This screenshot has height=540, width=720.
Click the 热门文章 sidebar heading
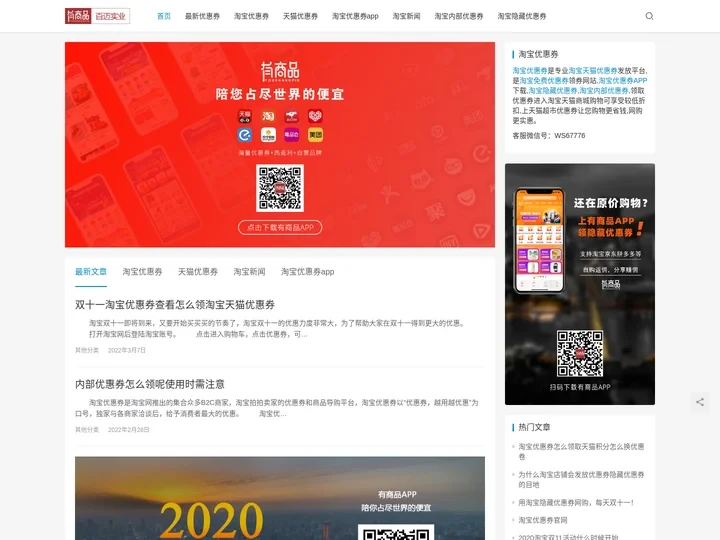coord(534,427)
